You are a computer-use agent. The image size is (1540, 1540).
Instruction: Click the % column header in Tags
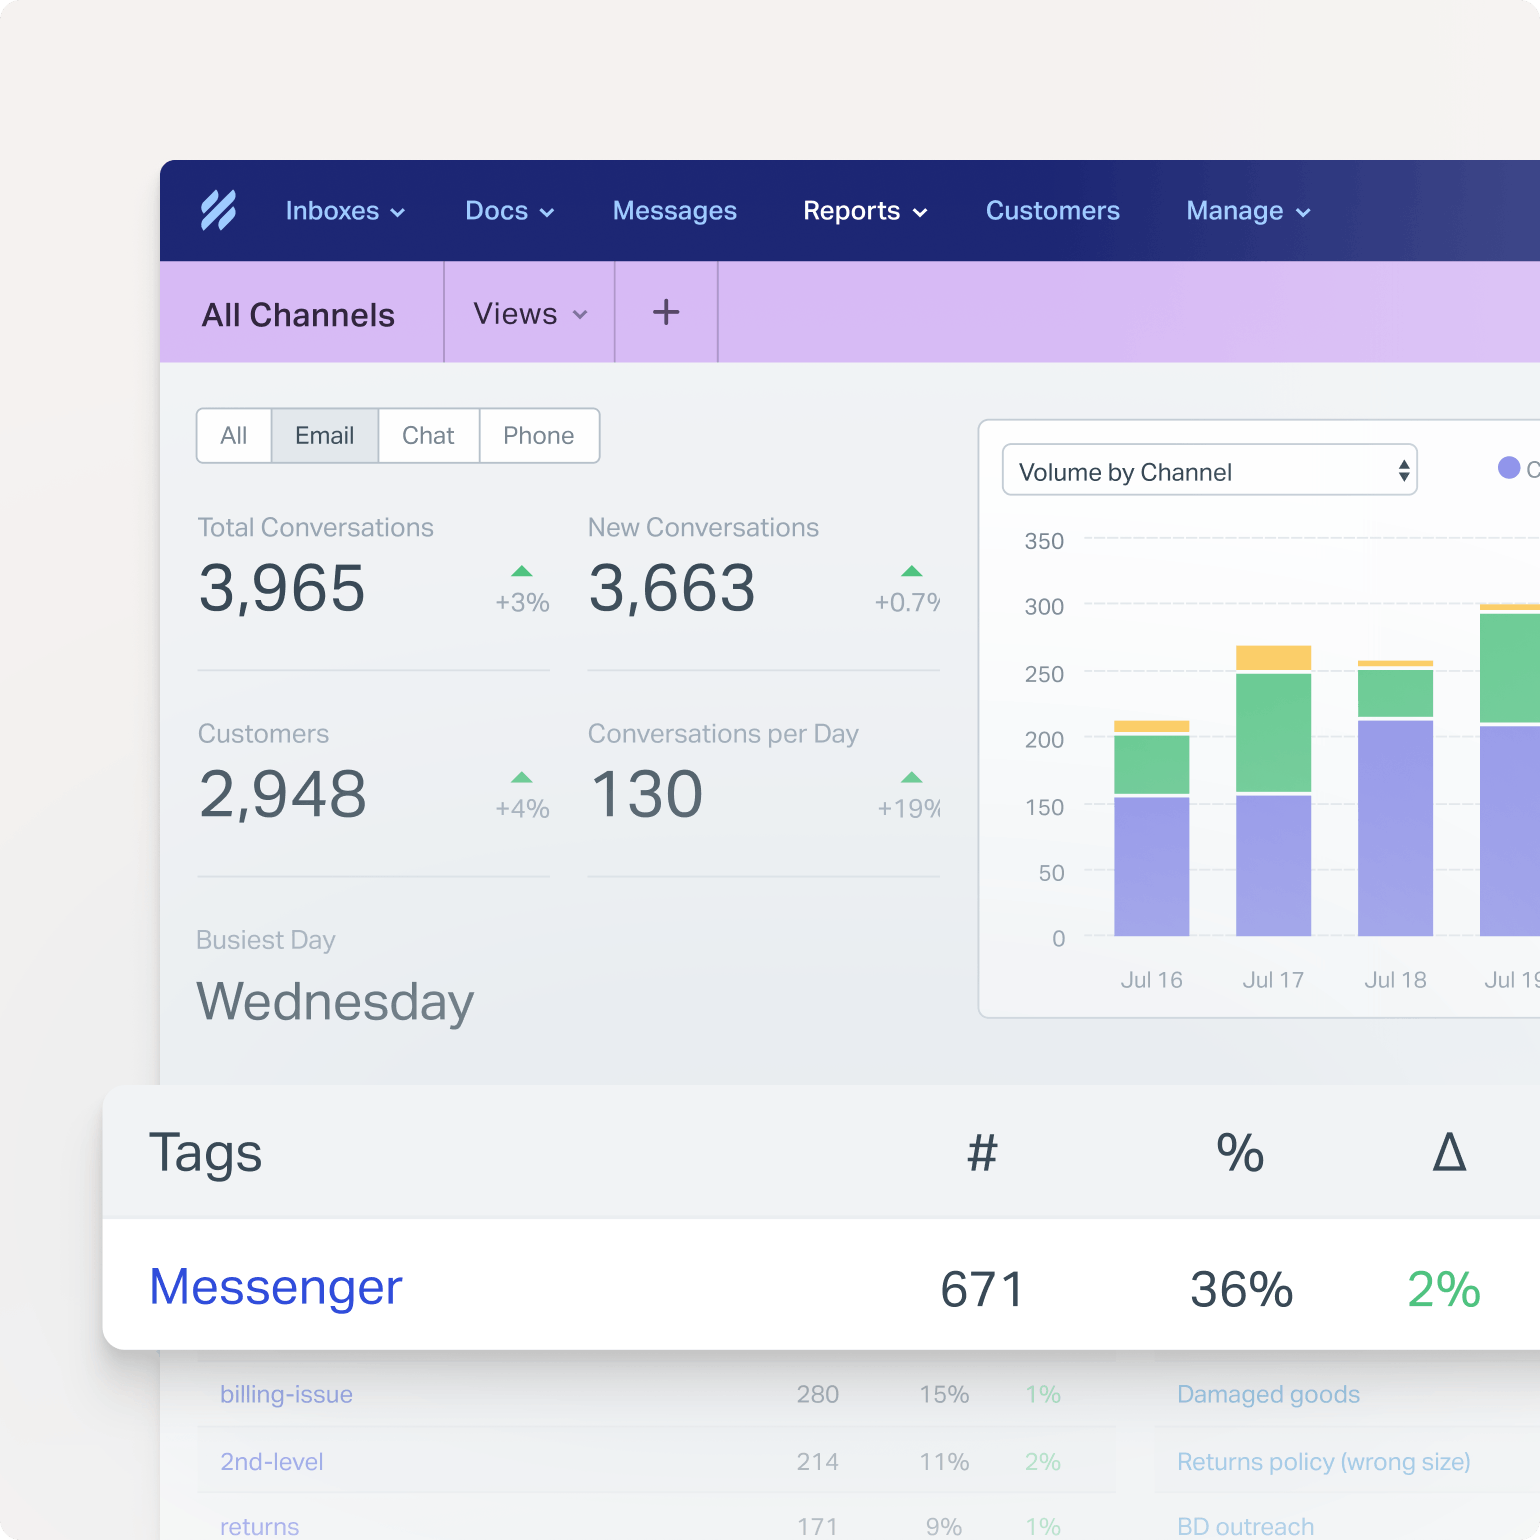pyautogui.click(x=1240, y=1153)
